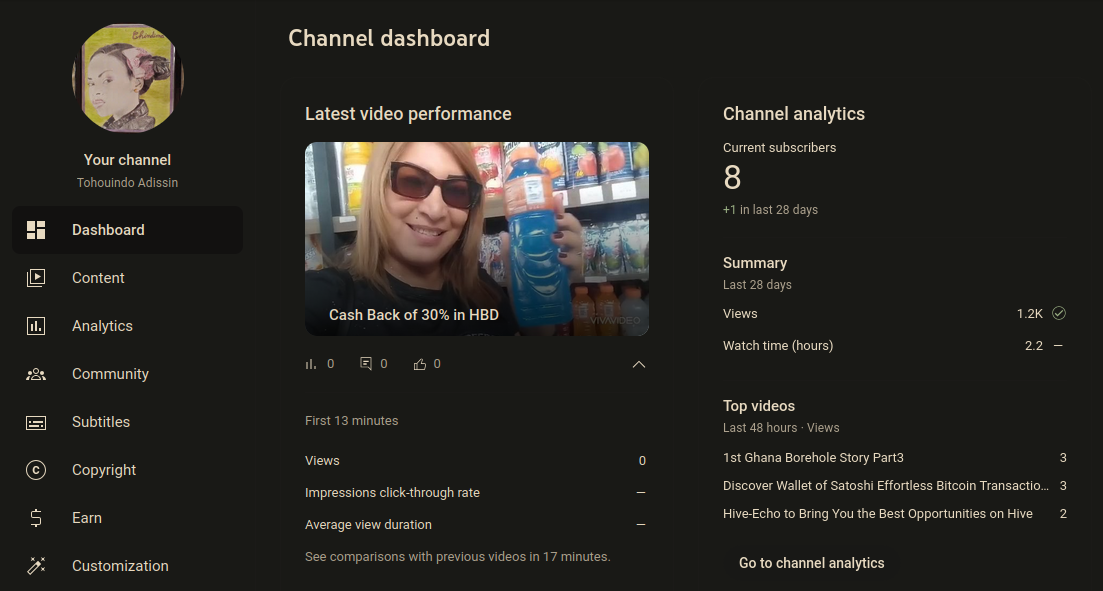
Task: Open Customization in the sidebar menu
Action: 127,566
